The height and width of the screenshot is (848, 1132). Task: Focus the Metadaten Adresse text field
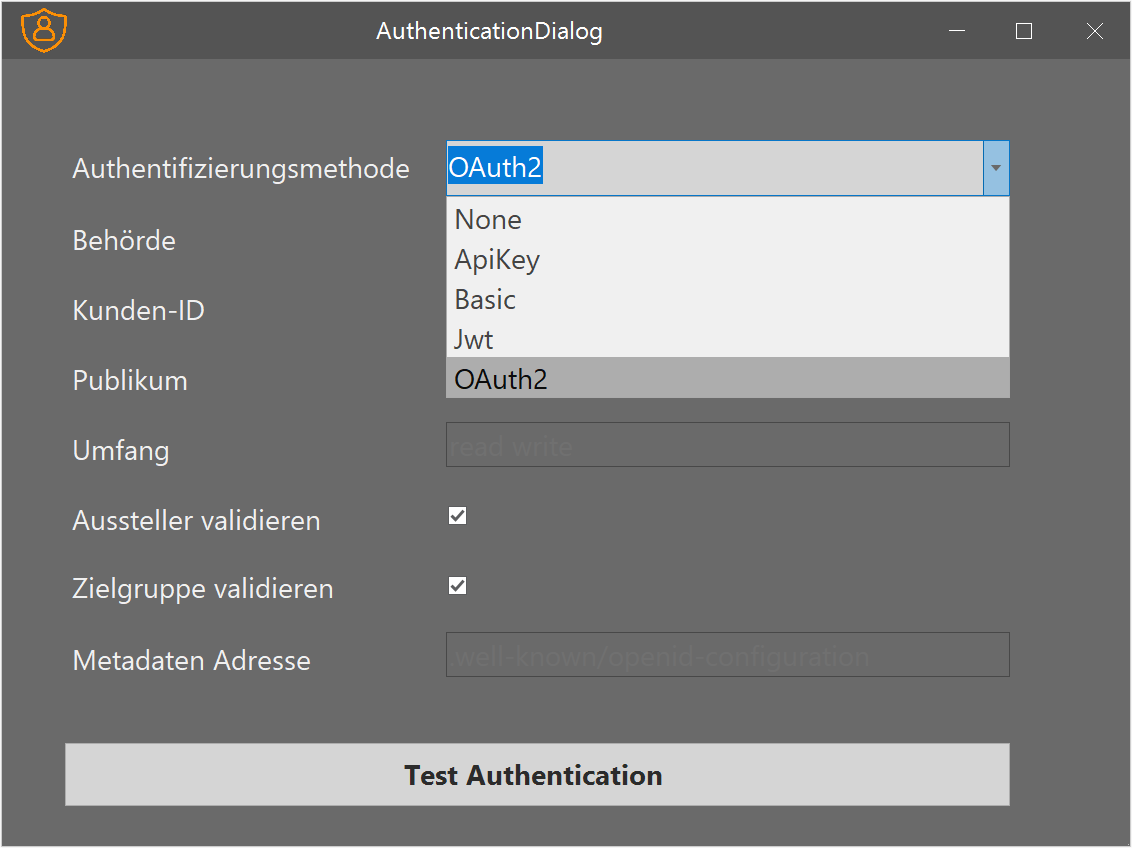(727, 655)
